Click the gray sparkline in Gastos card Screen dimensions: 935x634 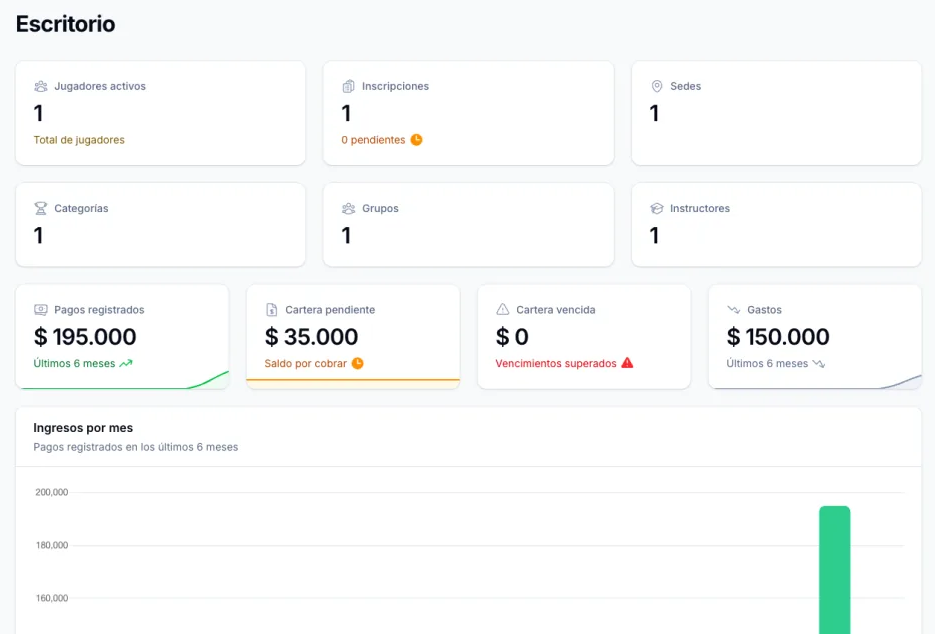[815, 382]
